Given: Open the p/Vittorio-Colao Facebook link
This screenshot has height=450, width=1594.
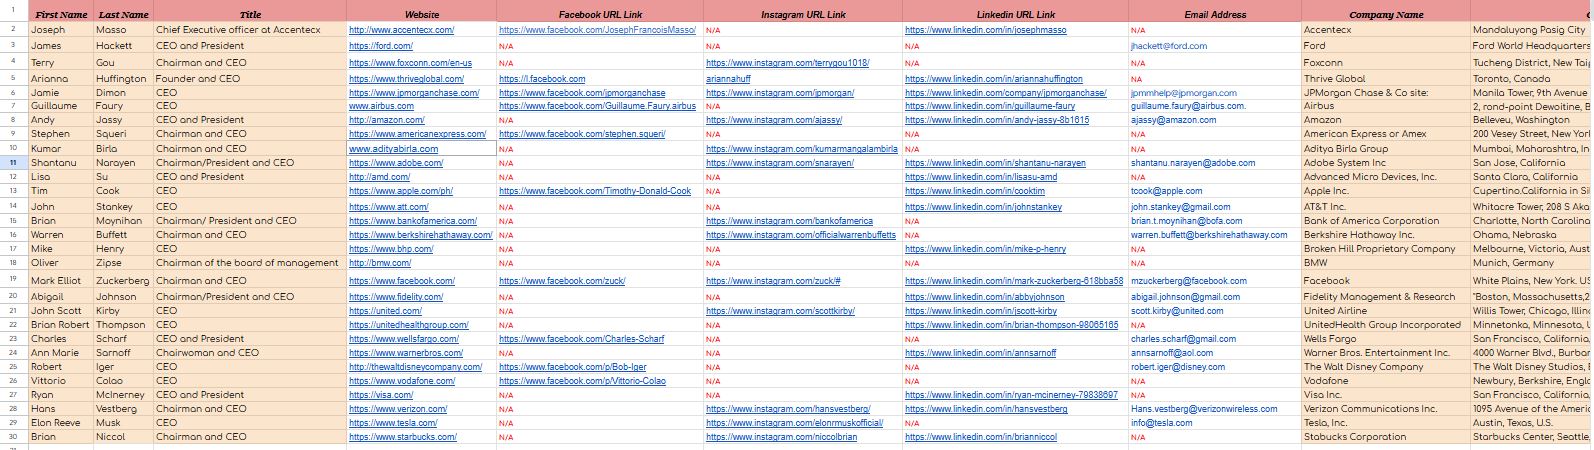Looking at the screenshot, I should 582,381.
